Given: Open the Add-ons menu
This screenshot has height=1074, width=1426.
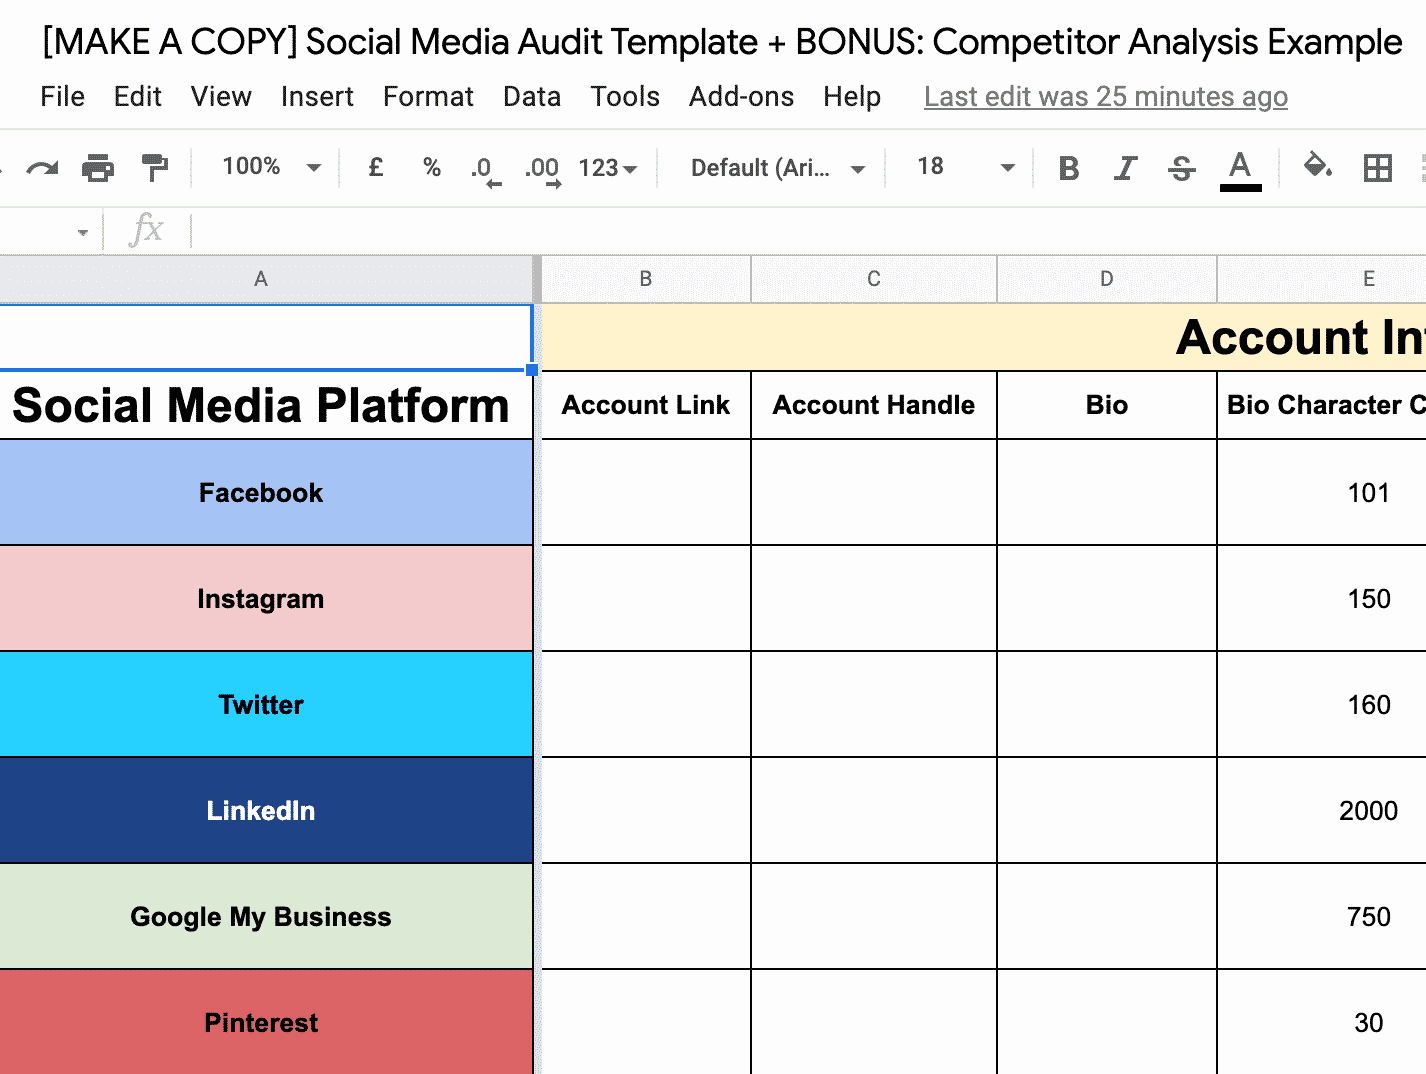Looking at the screenshot, I should click(741, 97).
